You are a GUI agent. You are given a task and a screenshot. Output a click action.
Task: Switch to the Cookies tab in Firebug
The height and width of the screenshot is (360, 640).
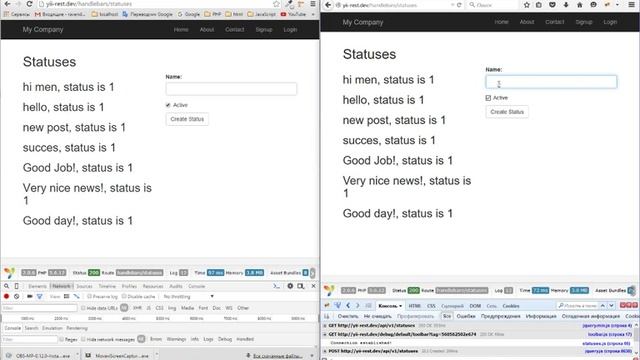coord(511,306)
